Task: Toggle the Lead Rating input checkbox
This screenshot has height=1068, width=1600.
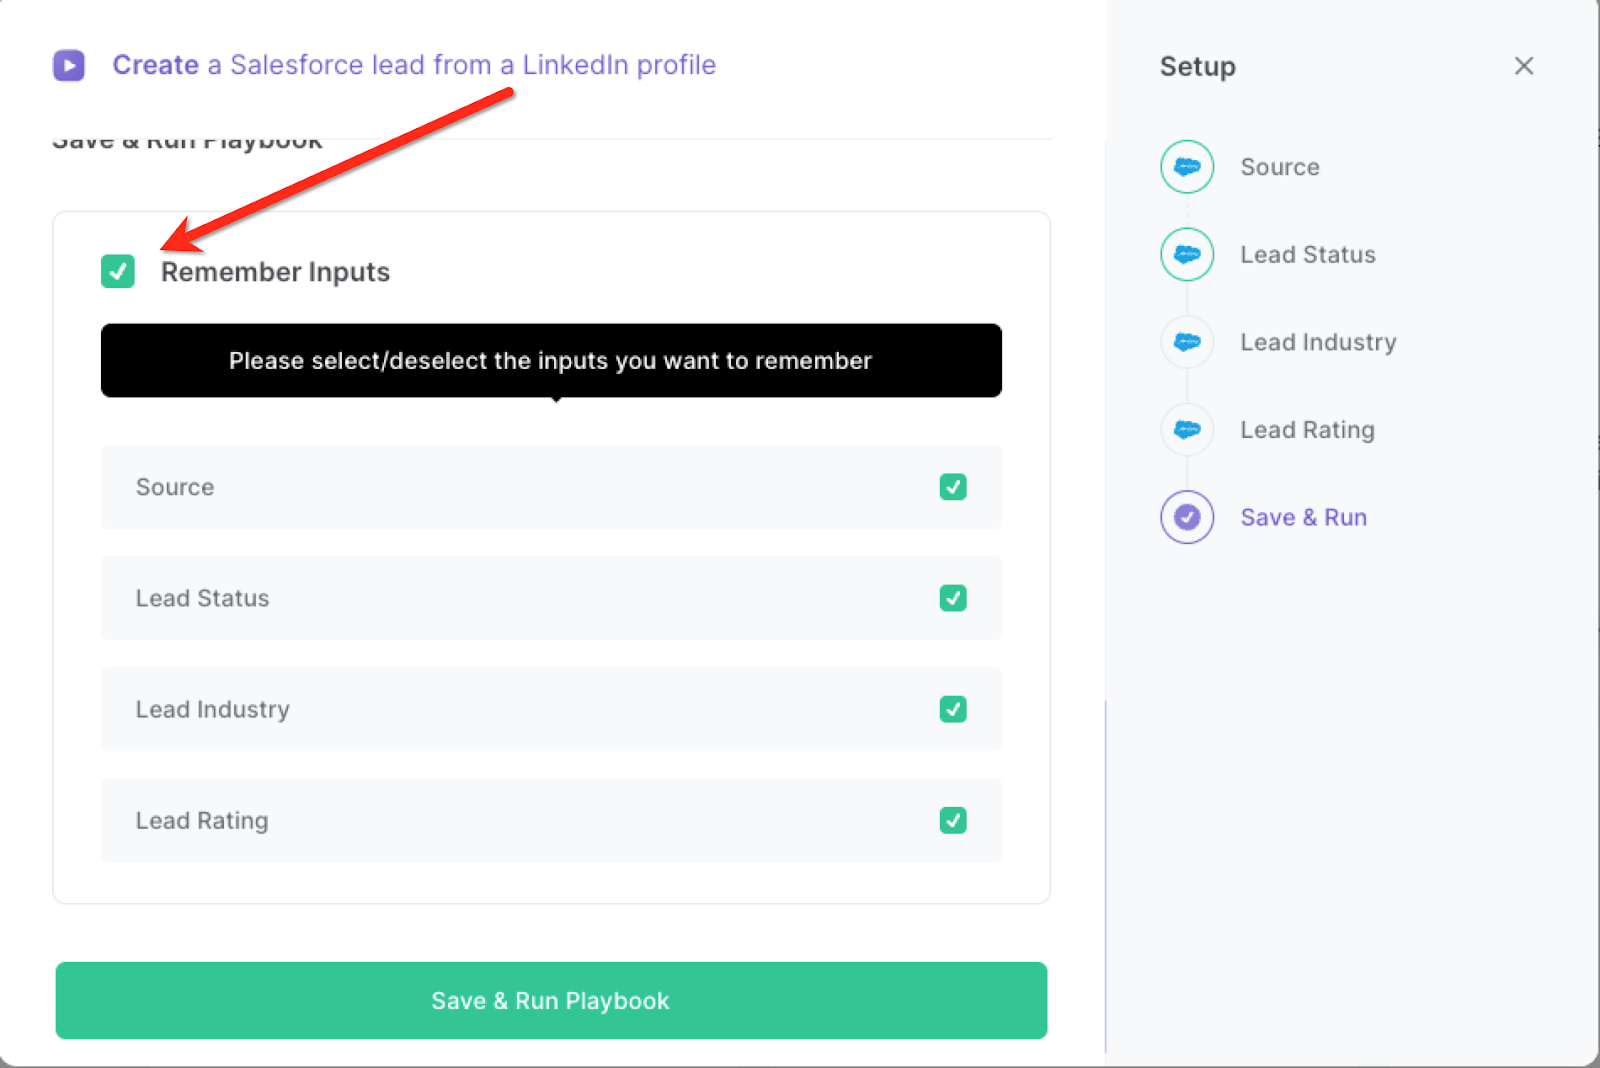Action: (953, 820)
